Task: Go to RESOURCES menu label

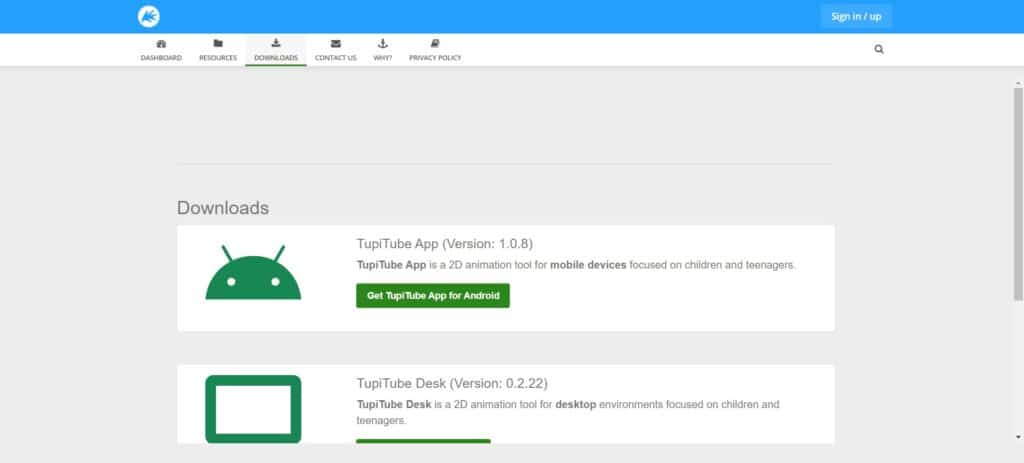Action: [x=218, y=58]
